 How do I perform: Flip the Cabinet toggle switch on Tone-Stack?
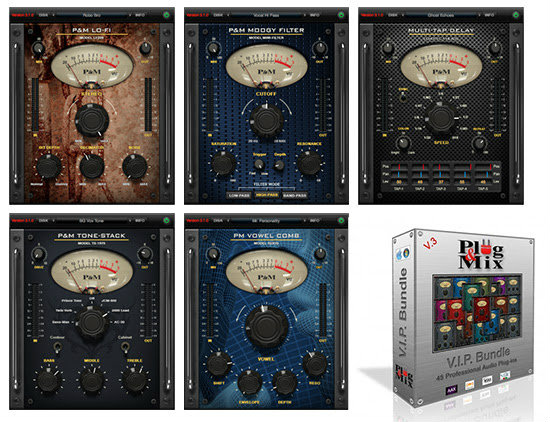[x=125, y=347]
